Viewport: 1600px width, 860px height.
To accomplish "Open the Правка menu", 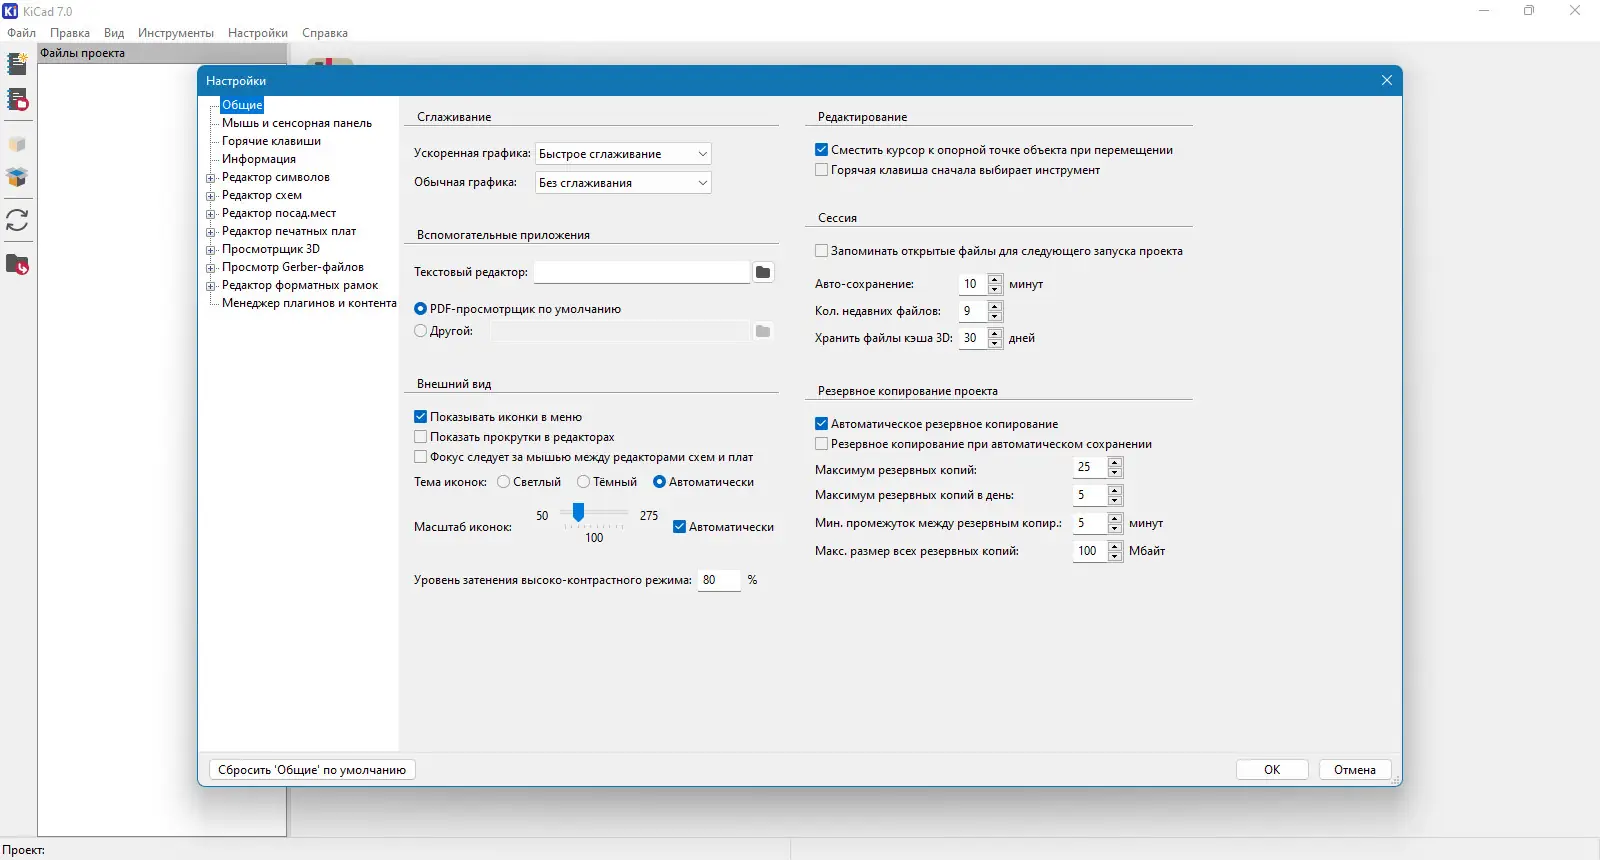I will coord(70,33).
